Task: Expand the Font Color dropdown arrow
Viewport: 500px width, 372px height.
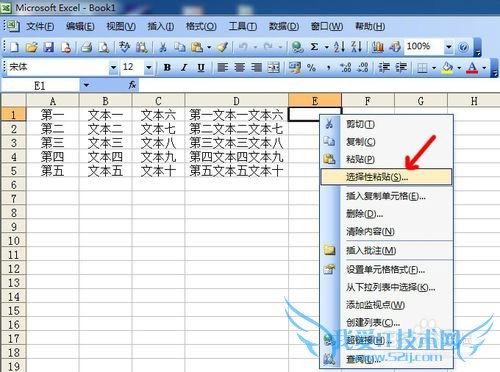Action: coord(484,68)
